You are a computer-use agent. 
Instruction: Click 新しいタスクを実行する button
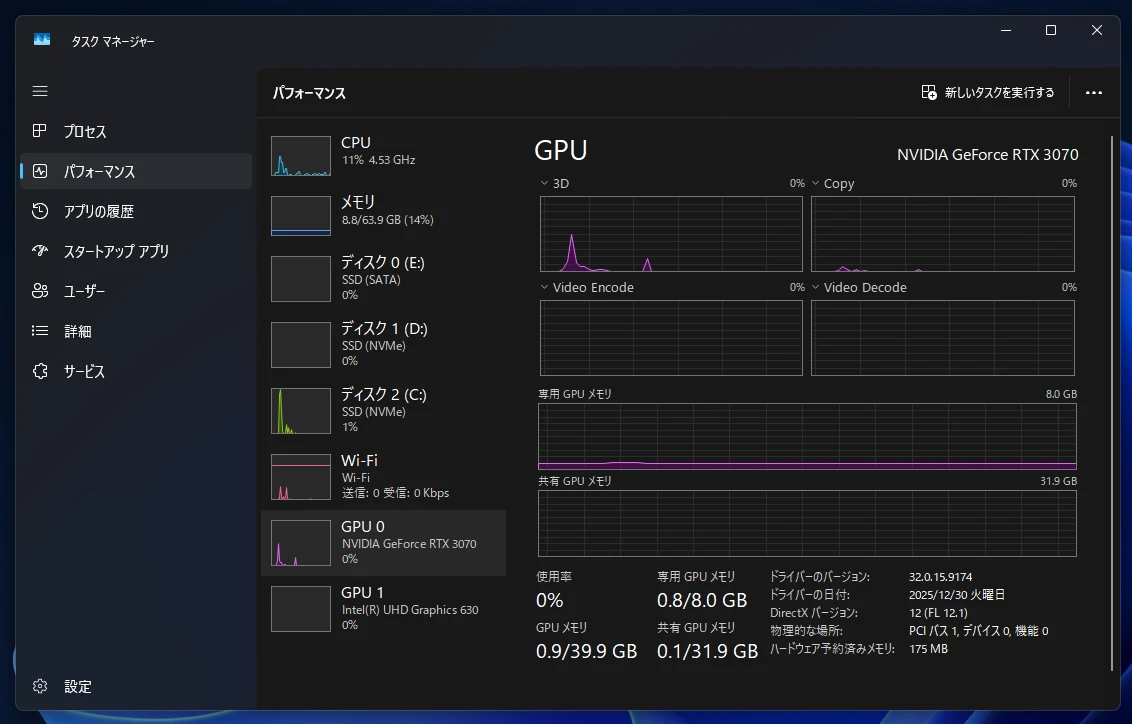click(988, 93)
